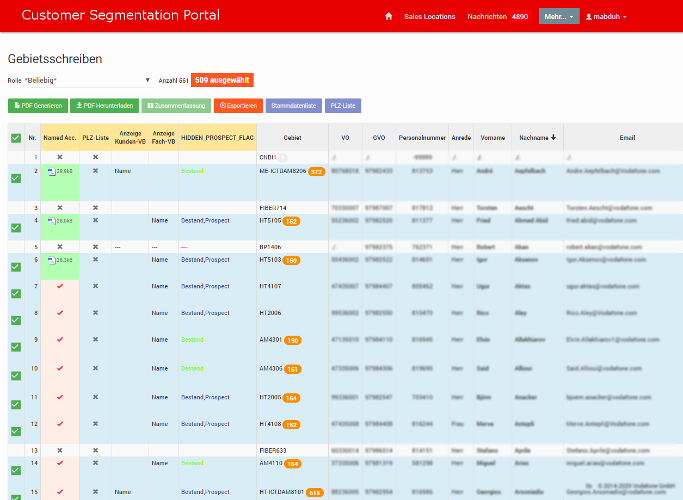Click the red checkmark in row 7 Named Acc.

click(x=60, y=286)
